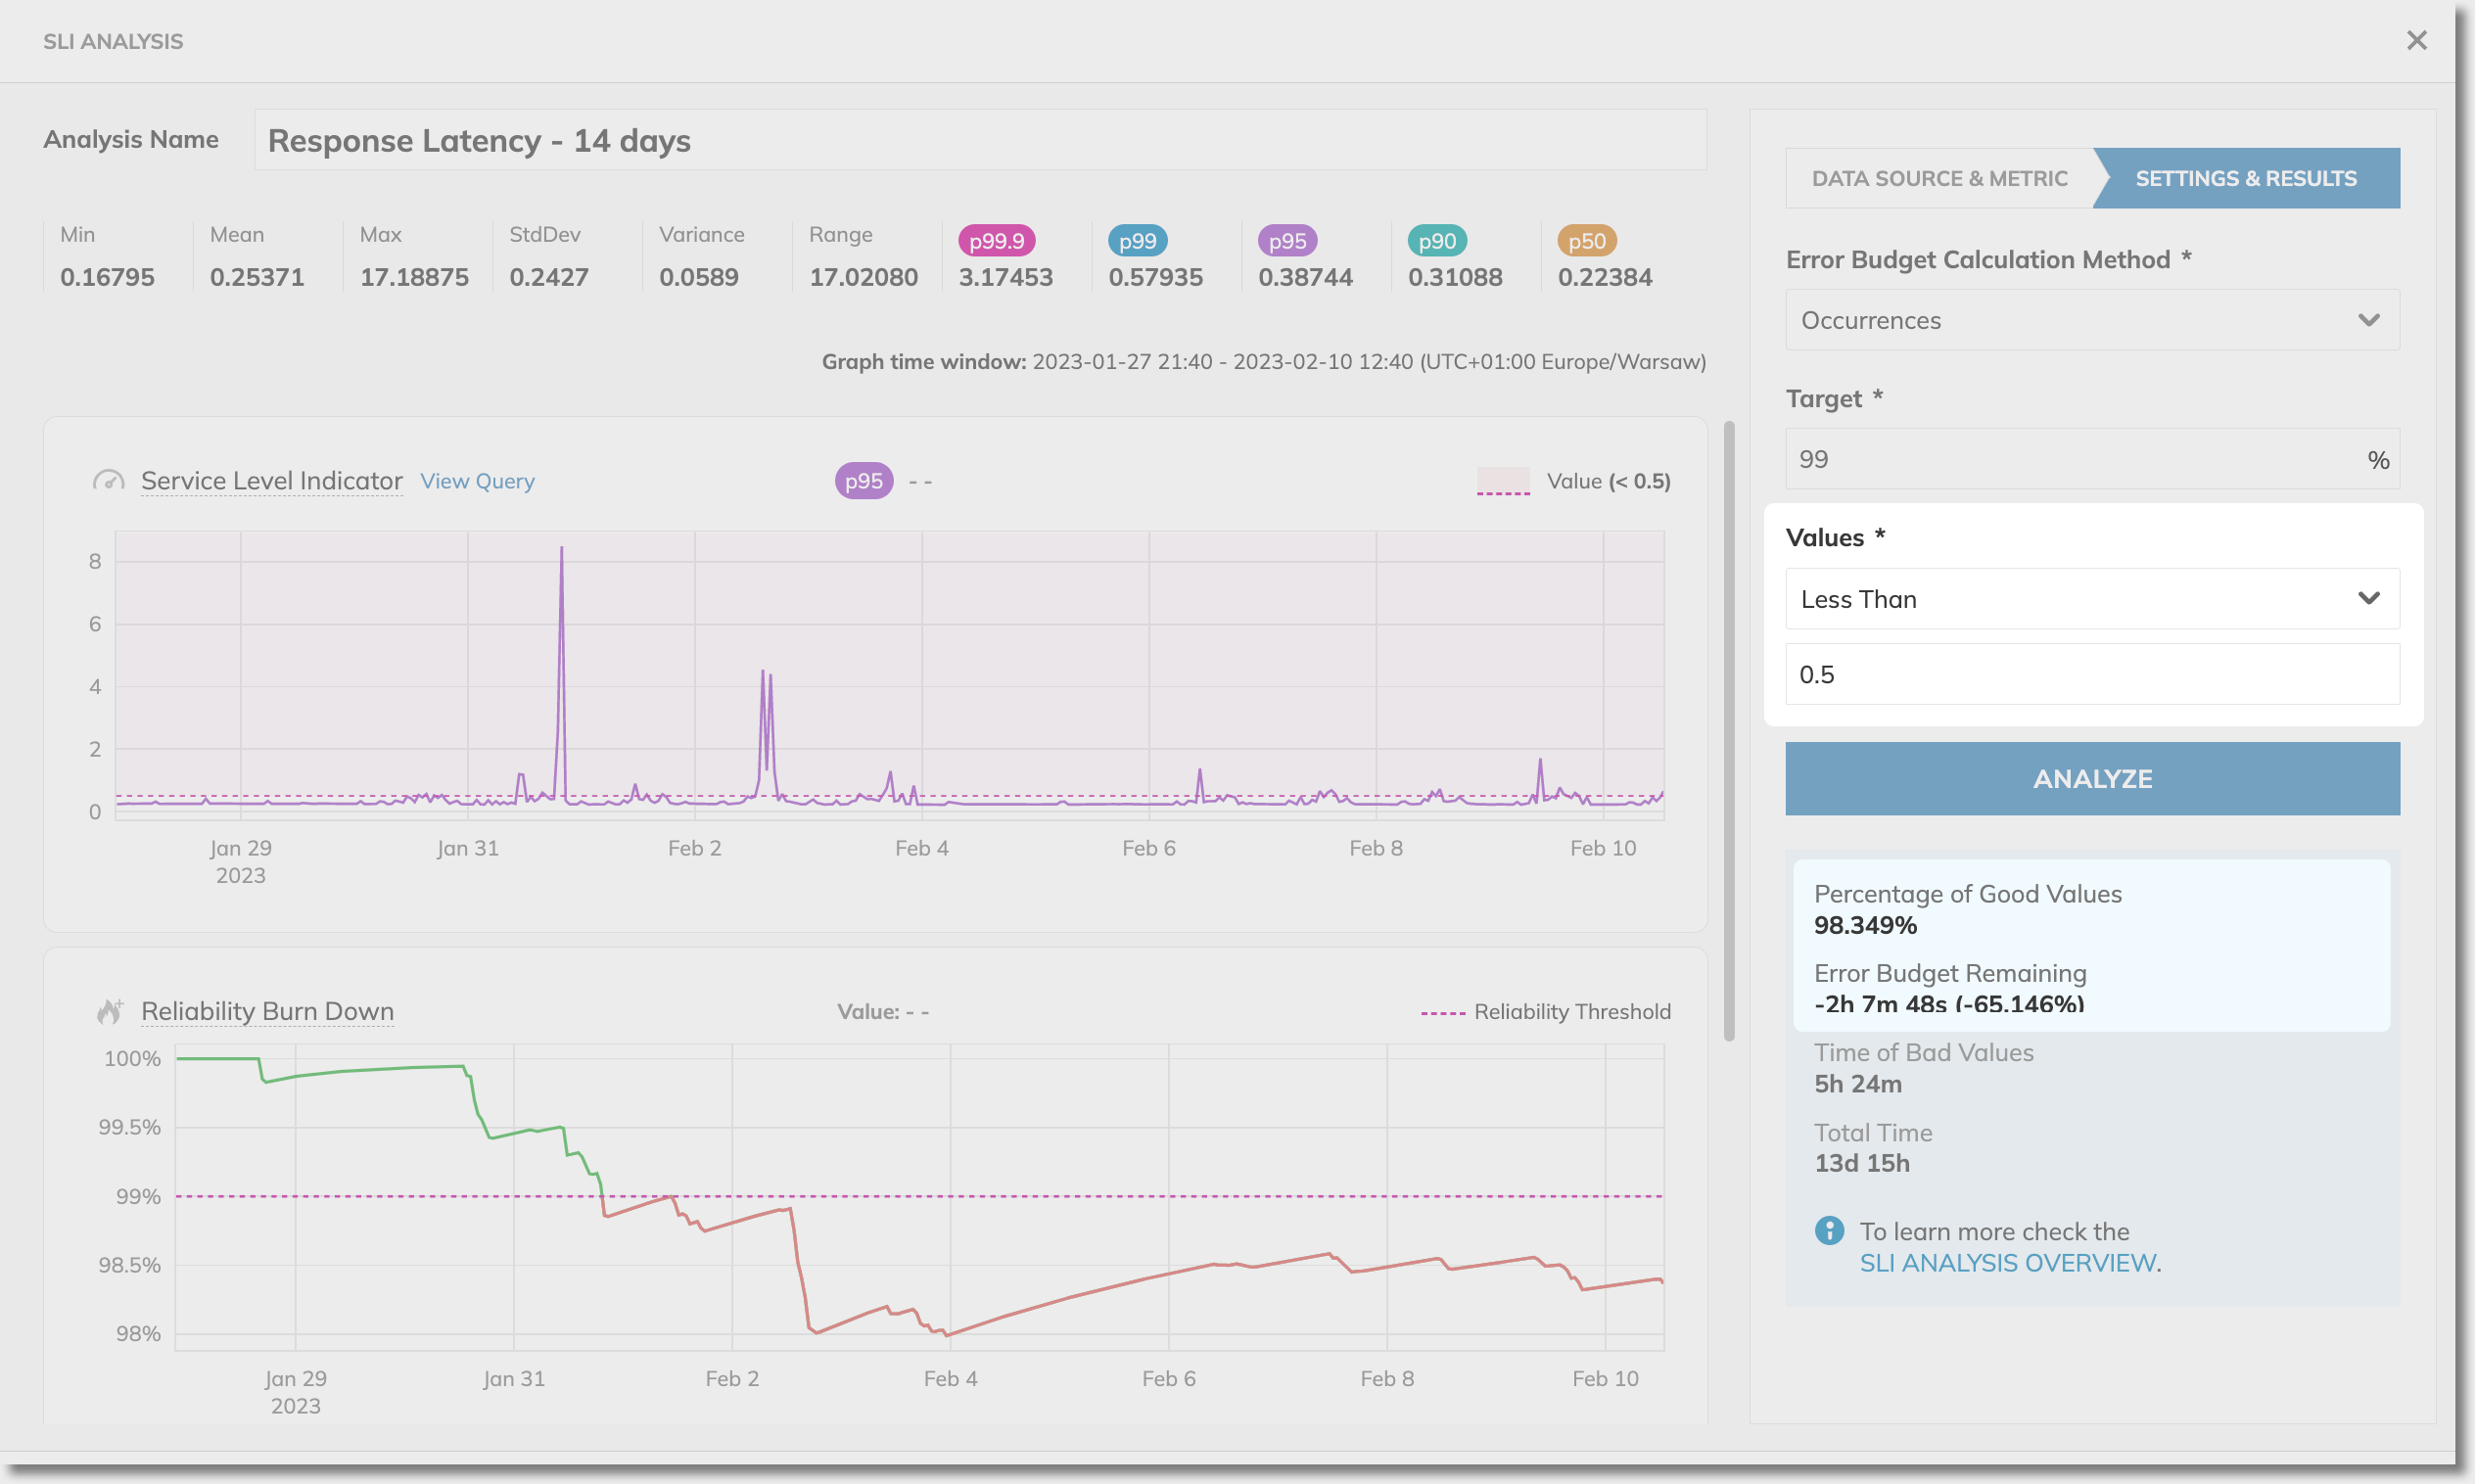Click the Analyze button
Viewport: 2475px width, 1484px height.
2092,778
